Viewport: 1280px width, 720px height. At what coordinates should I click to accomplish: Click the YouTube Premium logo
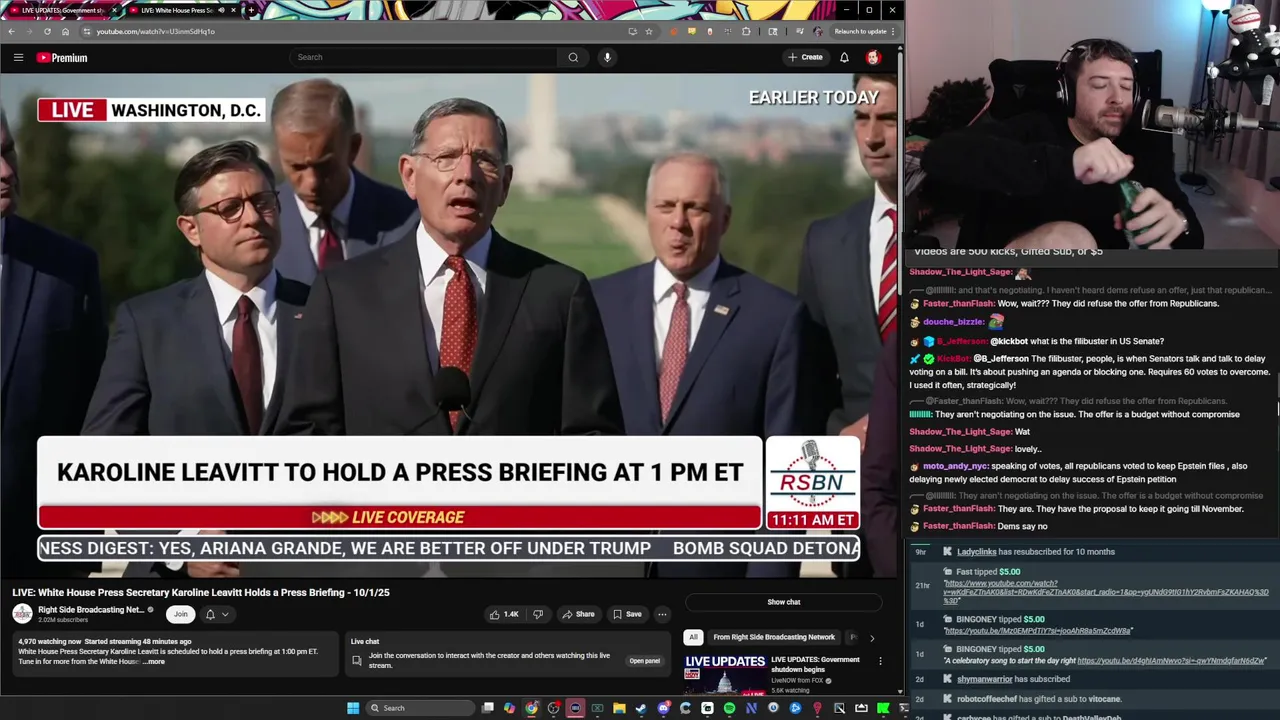[x=62, y=57]
